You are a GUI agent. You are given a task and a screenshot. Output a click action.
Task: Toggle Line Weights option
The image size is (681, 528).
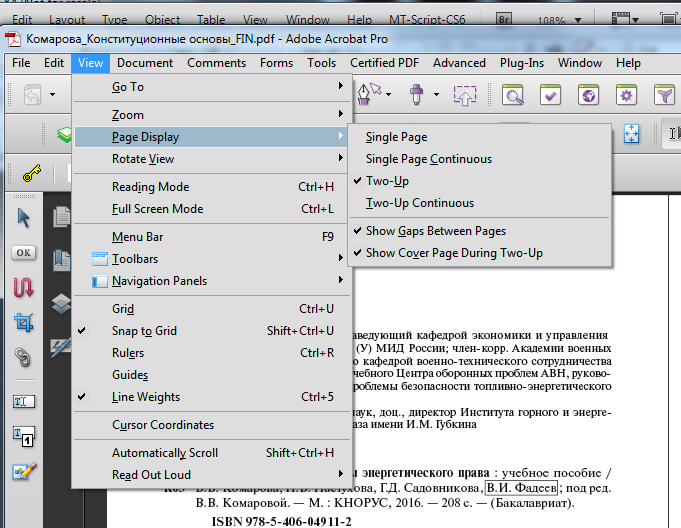pyautogui.click(x=212, y=397)
